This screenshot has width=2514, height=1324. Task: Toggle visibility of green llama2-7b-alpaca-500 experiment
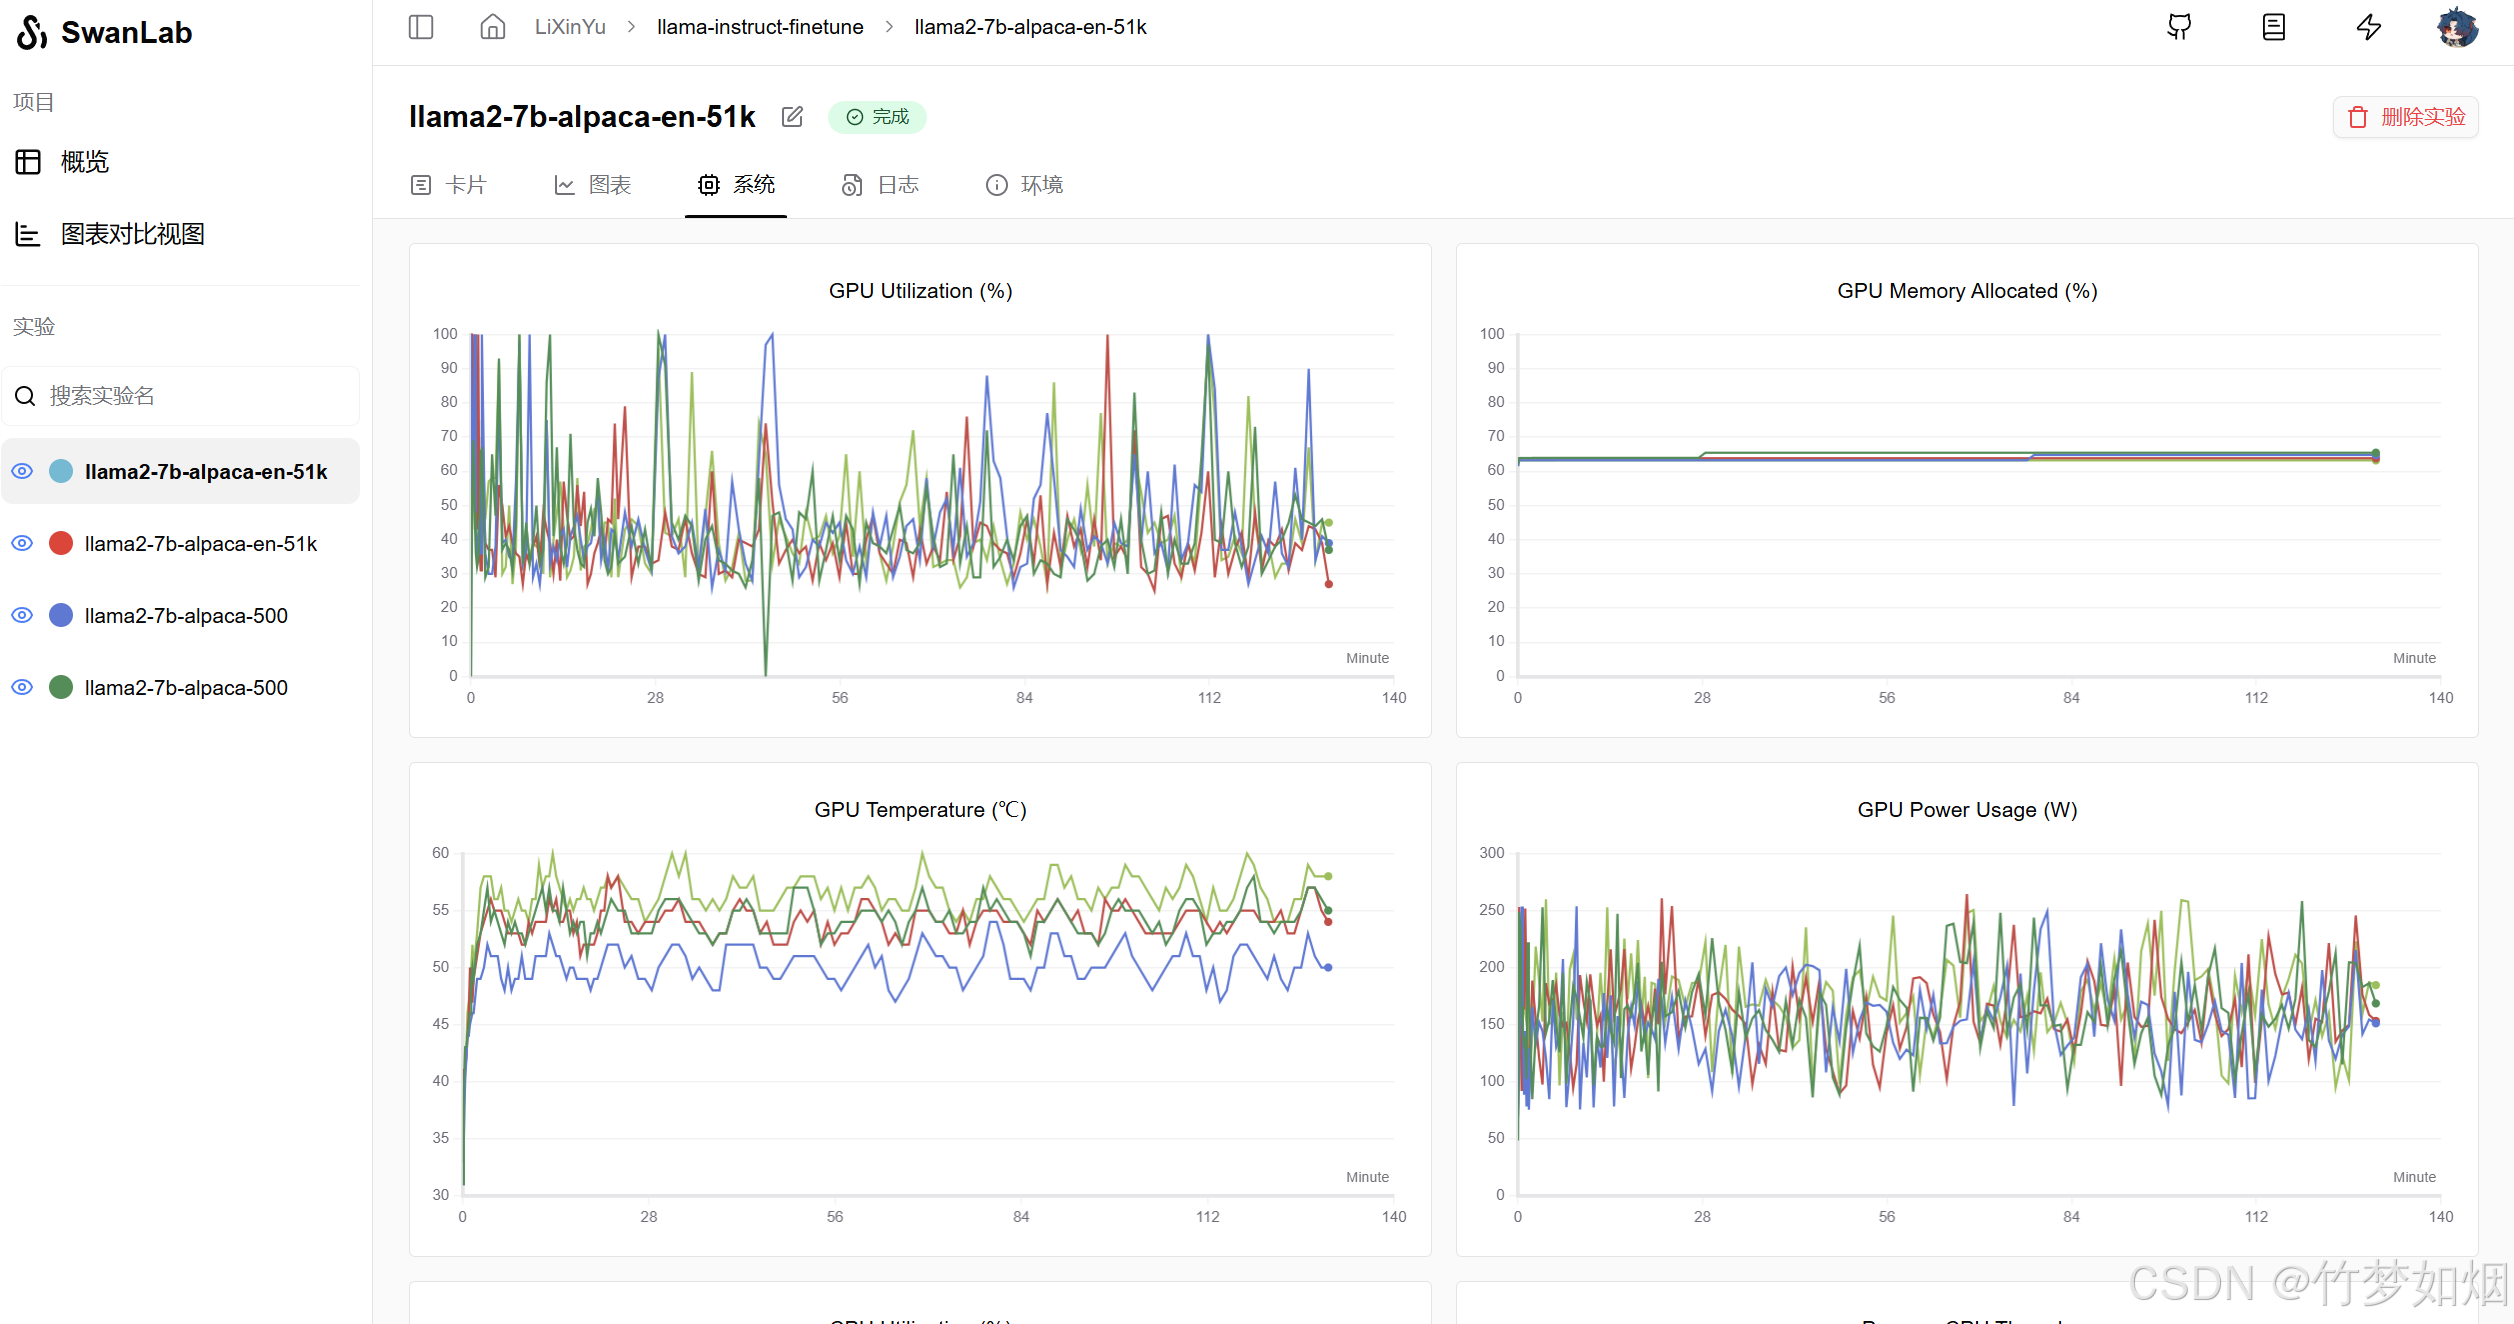click(22, 687)
